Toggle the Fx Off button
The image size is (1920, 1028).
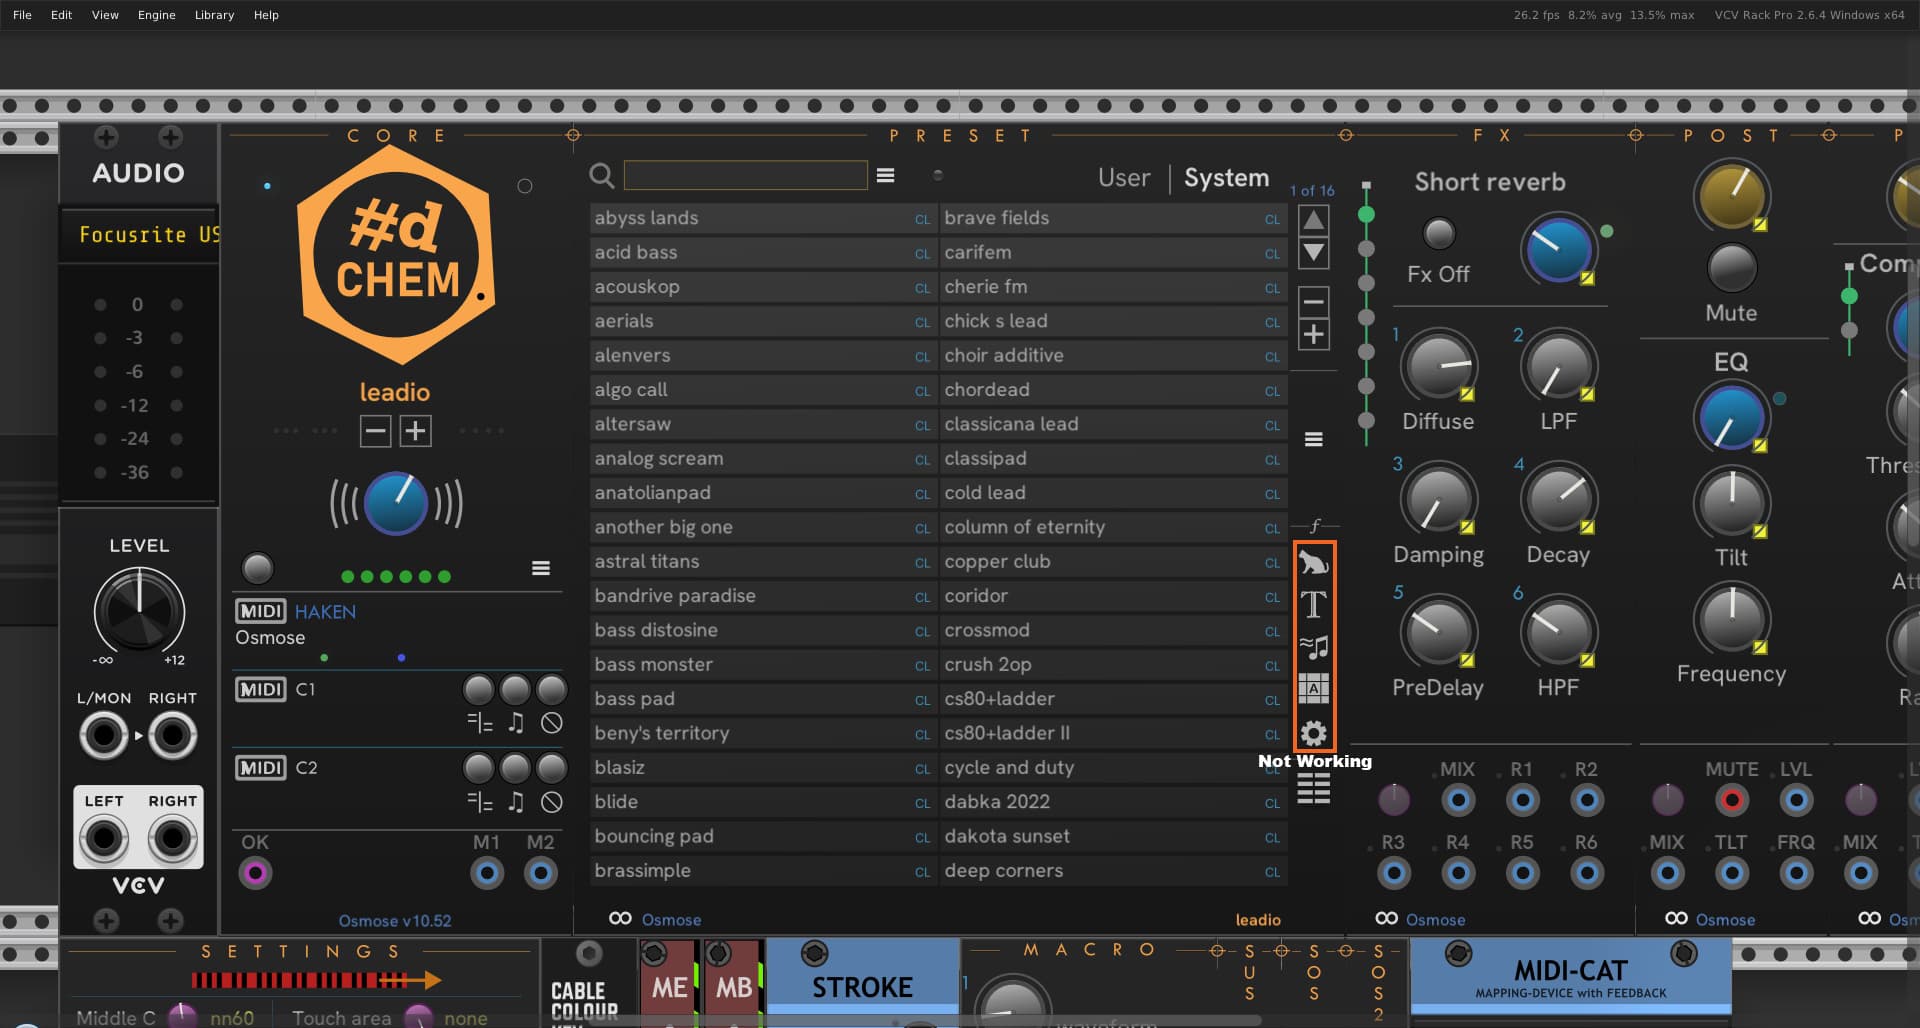point(1438,234)
